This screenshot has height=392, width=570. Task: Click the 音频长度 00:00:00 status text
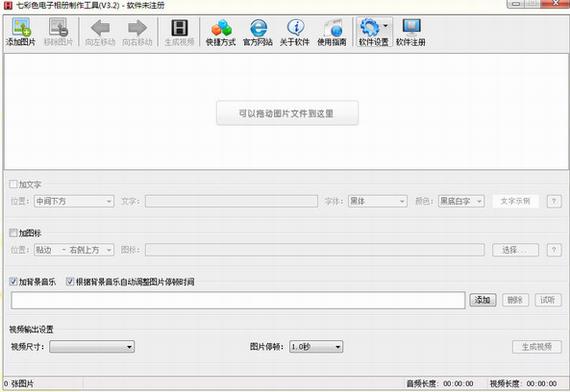440,384
